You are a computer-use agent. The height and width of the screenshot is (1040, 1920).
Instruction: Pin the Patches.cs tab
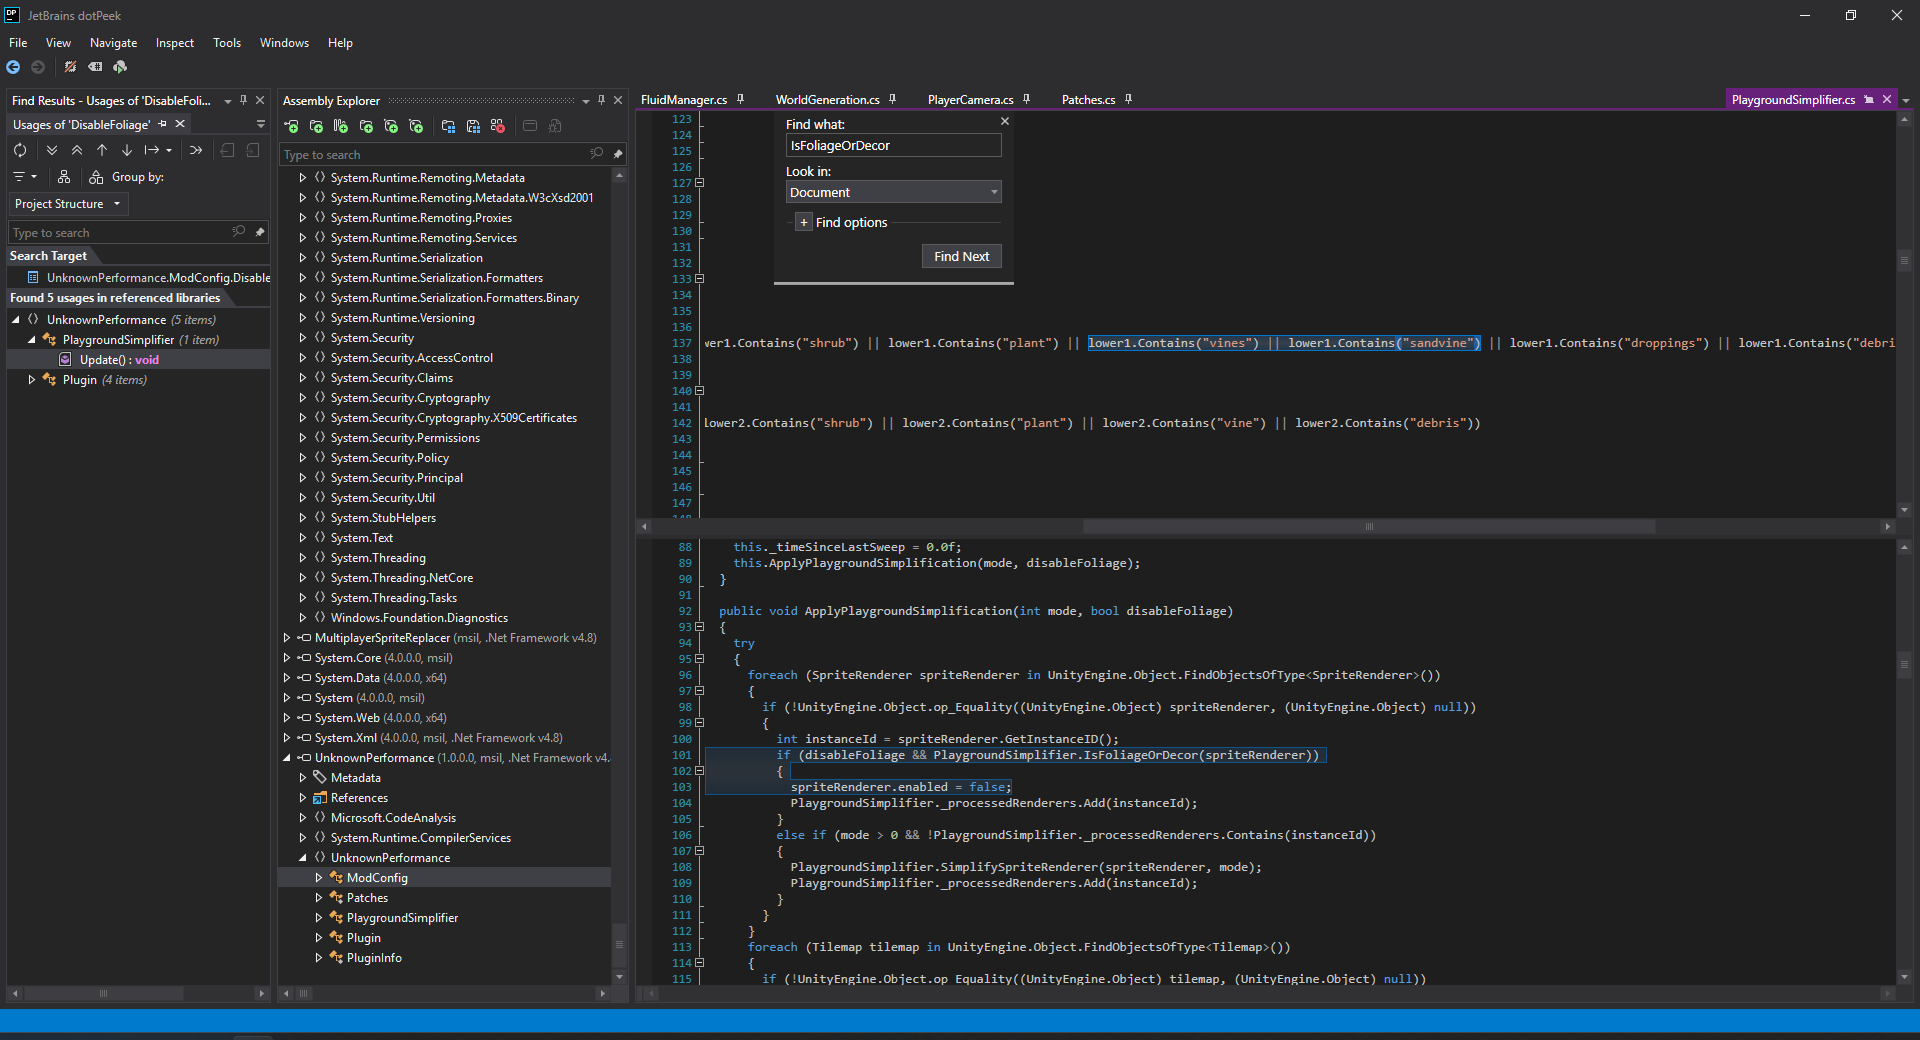tap(1128, 99)
